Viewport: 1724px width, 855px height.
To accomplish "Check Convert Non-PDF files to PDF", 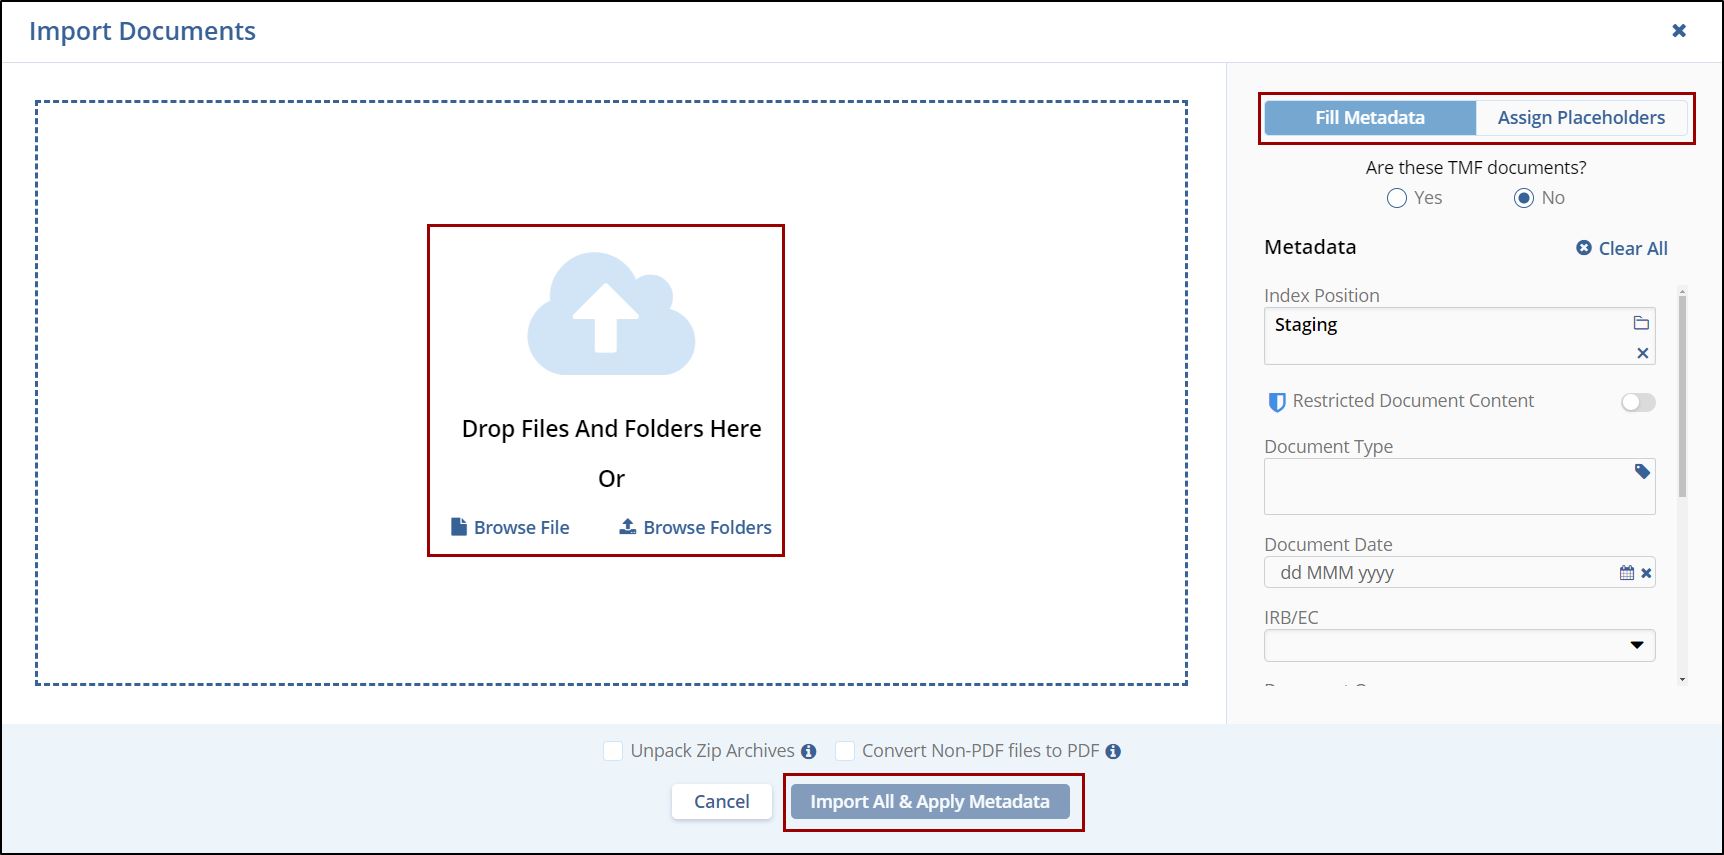I will [x=845, y=751].
